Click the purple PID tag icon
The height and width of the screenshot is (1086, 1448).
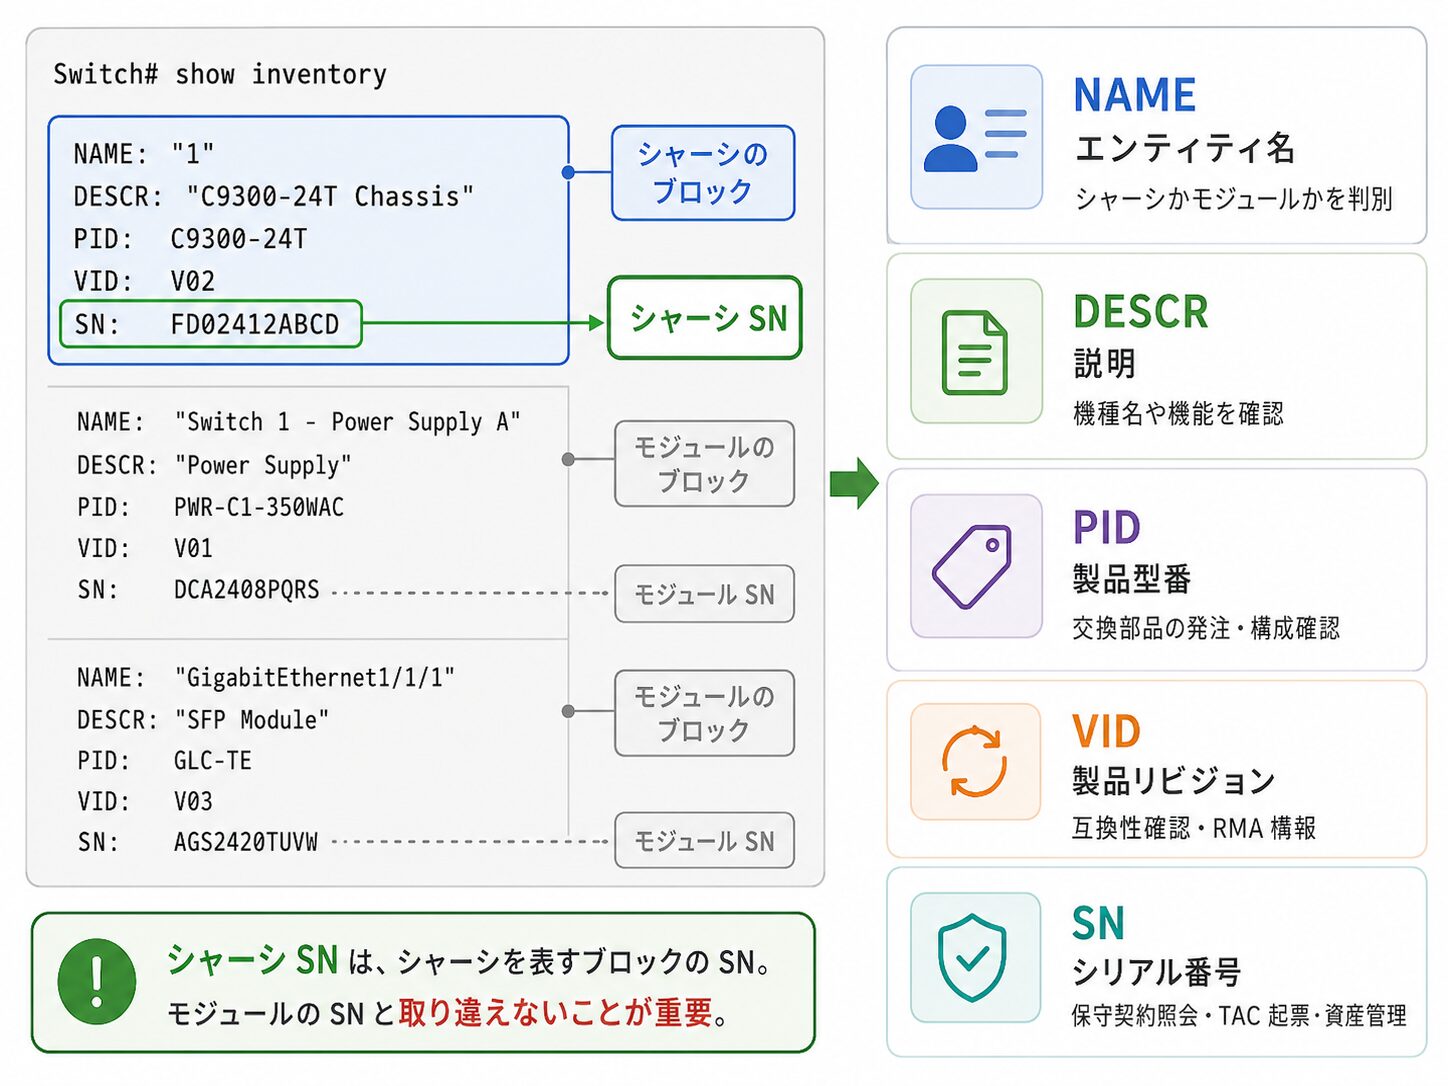pyautogui.click(x=976, y=566)
